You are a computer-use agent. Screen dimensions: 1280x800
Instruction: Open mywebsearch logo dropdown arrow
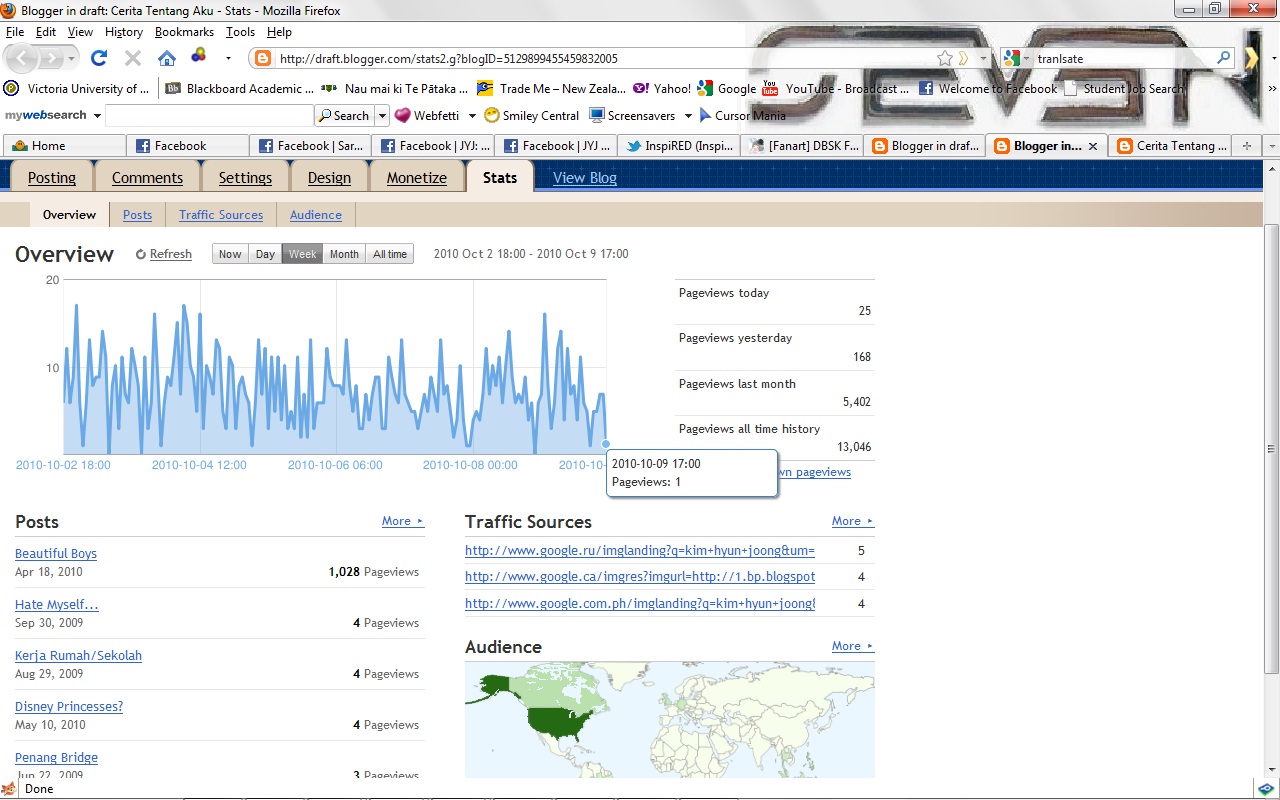coord(97,116)
